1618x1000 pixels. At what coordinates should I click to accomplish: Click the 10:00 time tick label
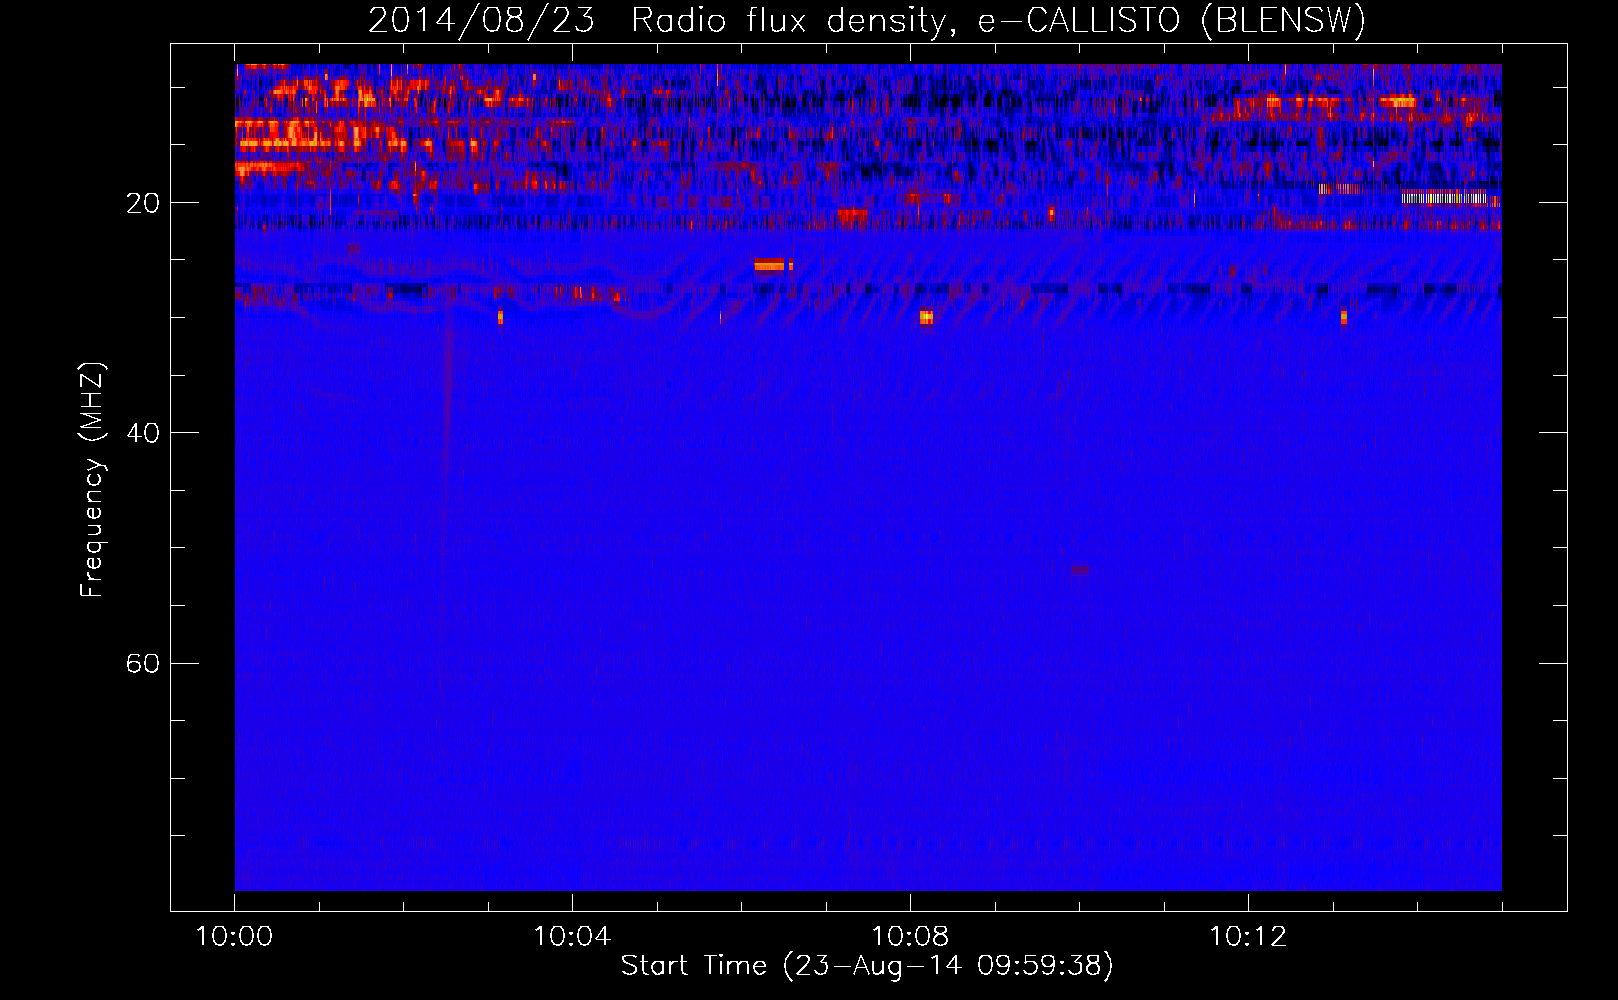point(234,937)
